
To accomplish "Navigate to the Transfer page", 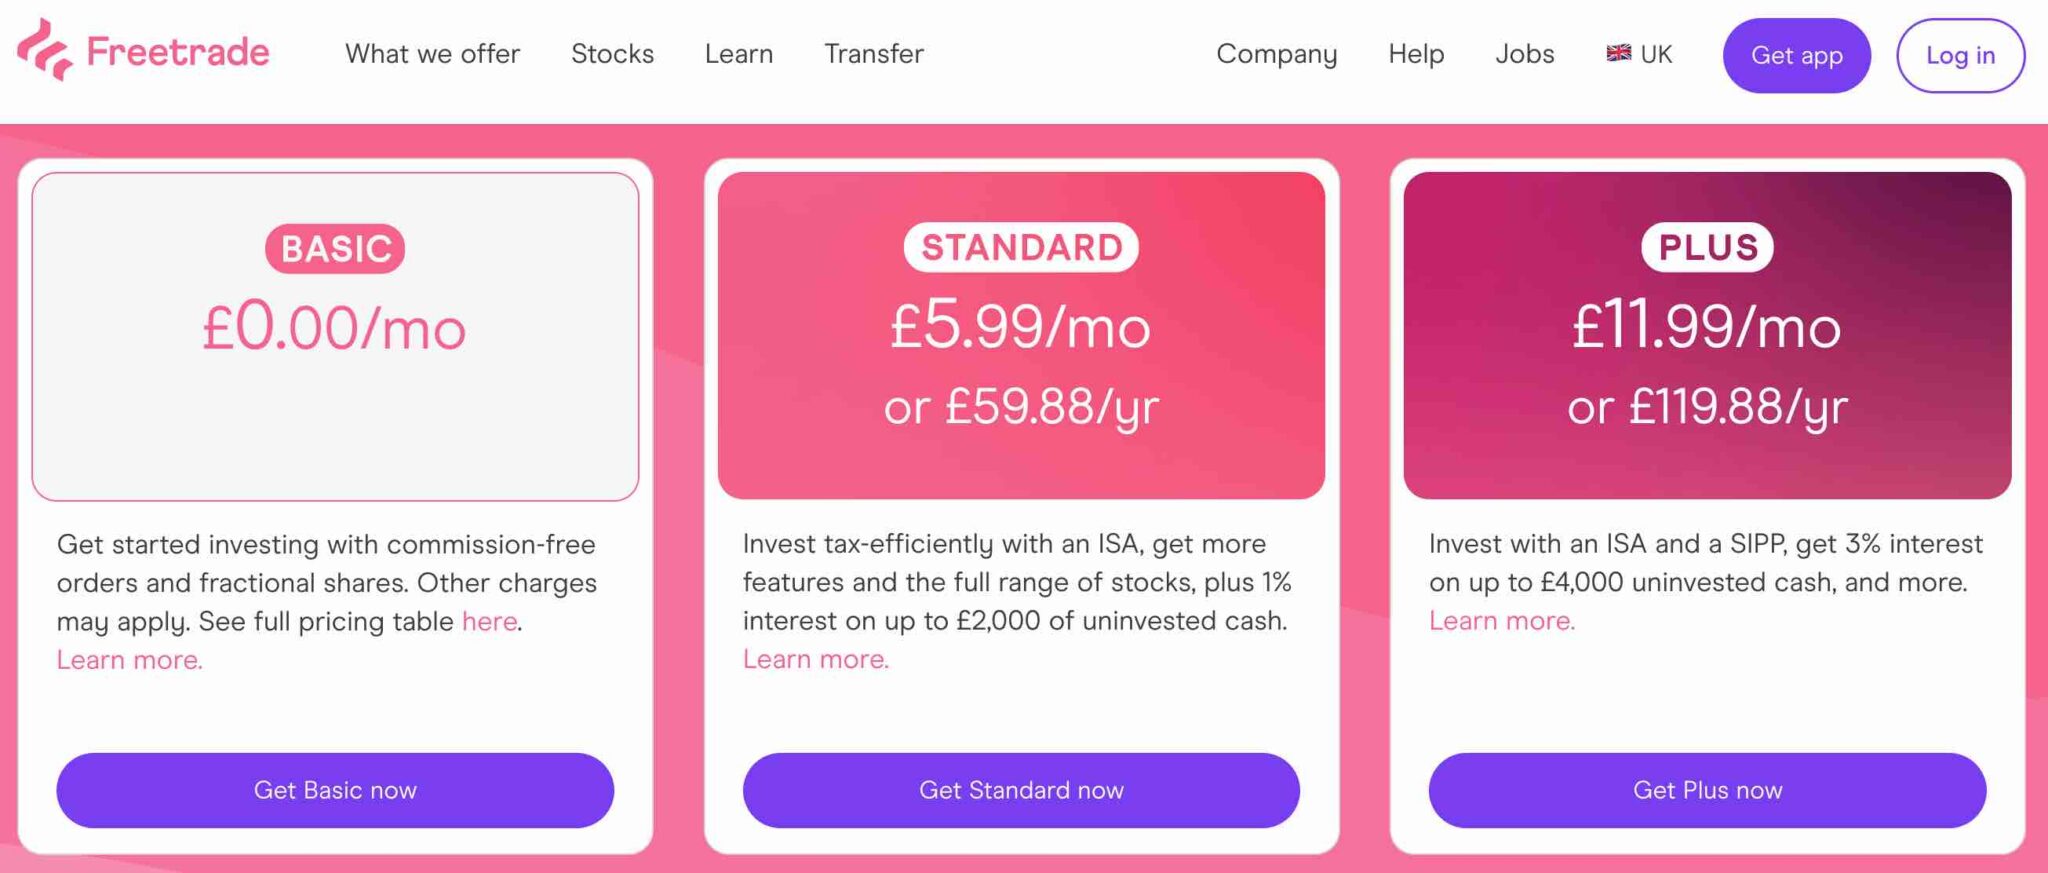I will point(872,54).
